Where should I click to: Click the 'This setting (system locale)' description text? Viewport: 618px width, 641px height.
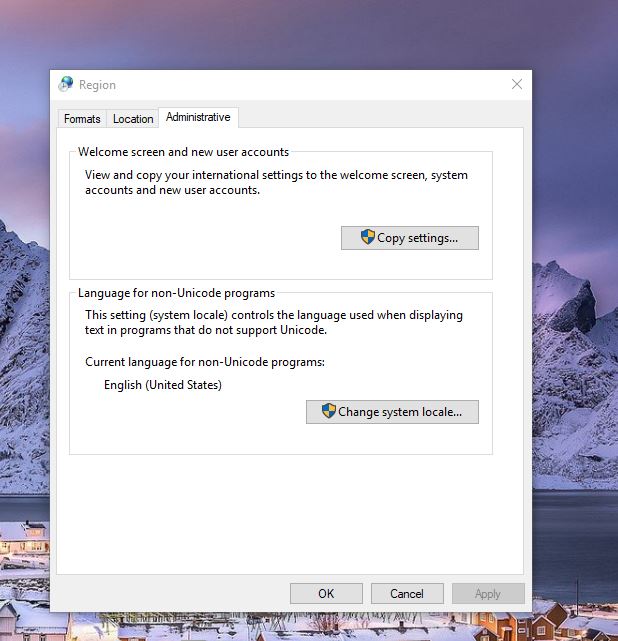pyautogui.click(x=274, y=323)
